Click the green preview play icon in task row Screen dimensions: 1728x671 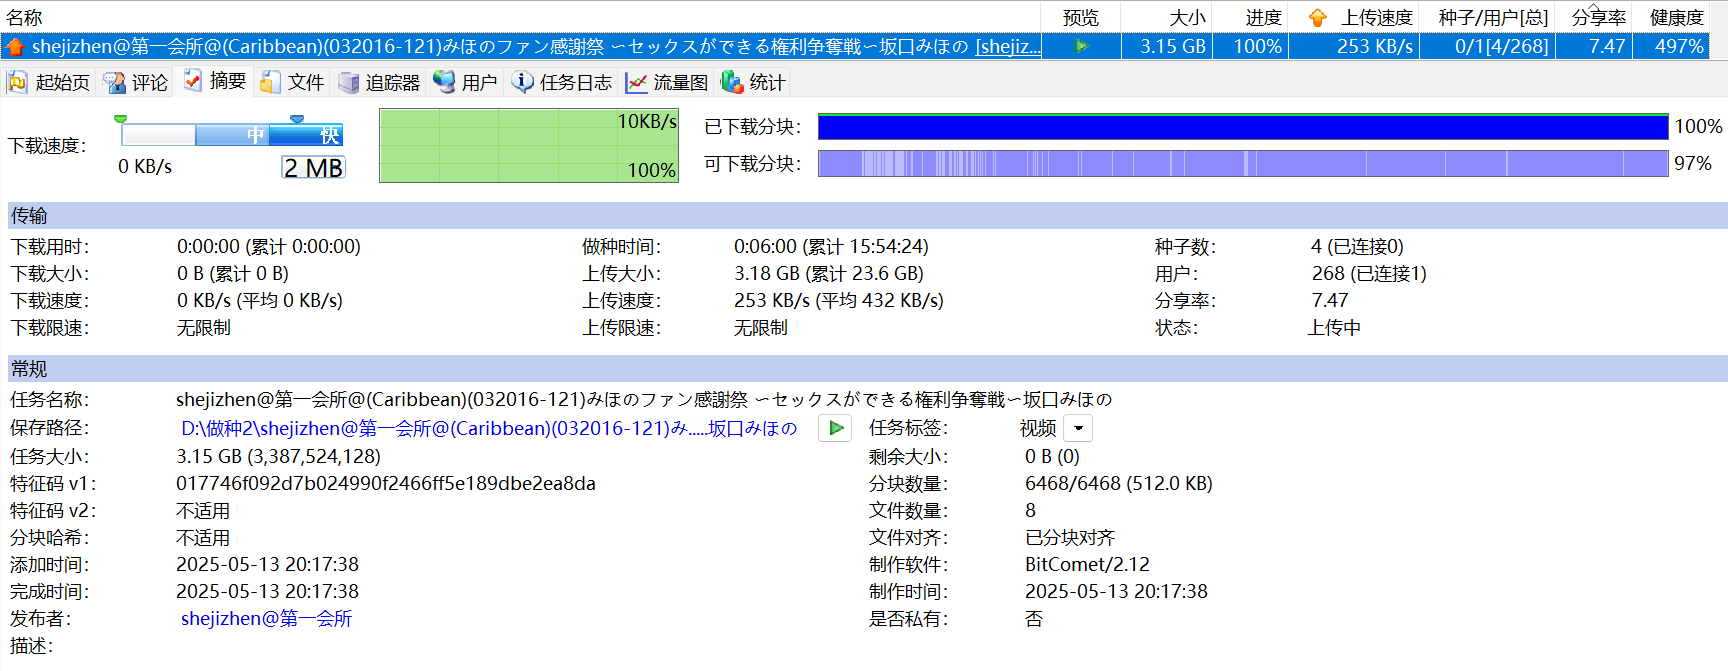coord(1081,46)
